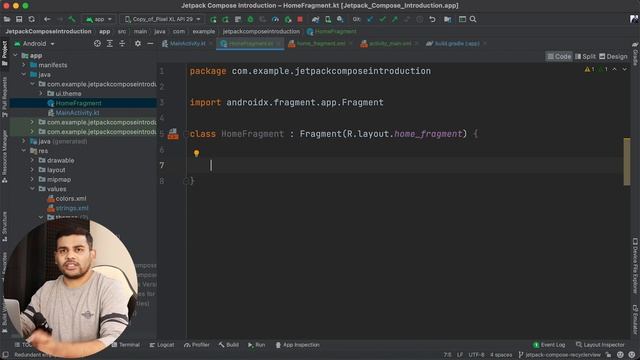Open Project panel gear settings

[x=138, y=43]
